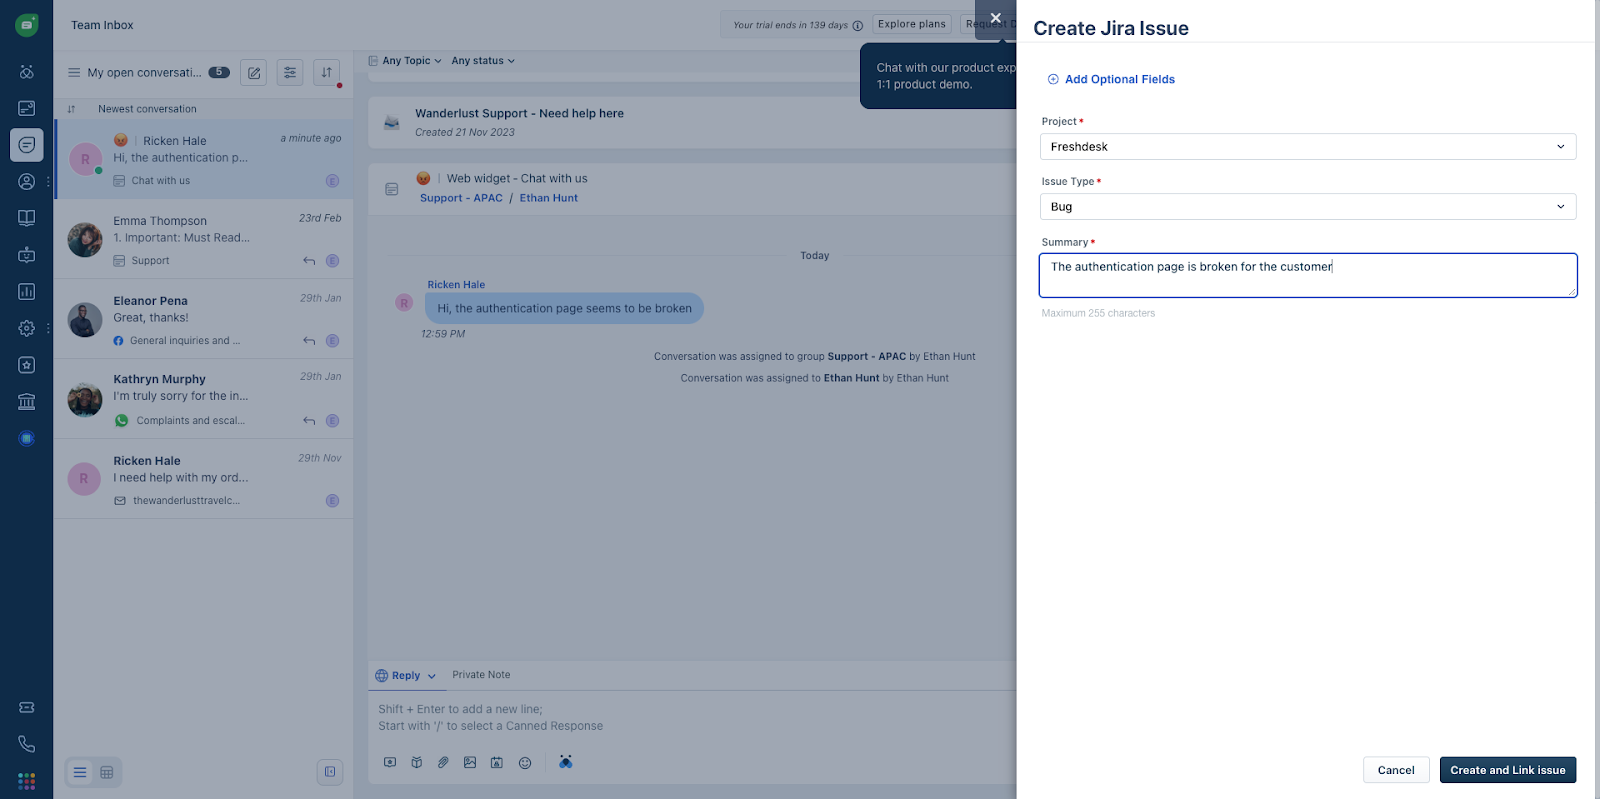Insert an image via picture icon
The height and width of the screenshot is (799, 1600).
click(x=470, y=762)
